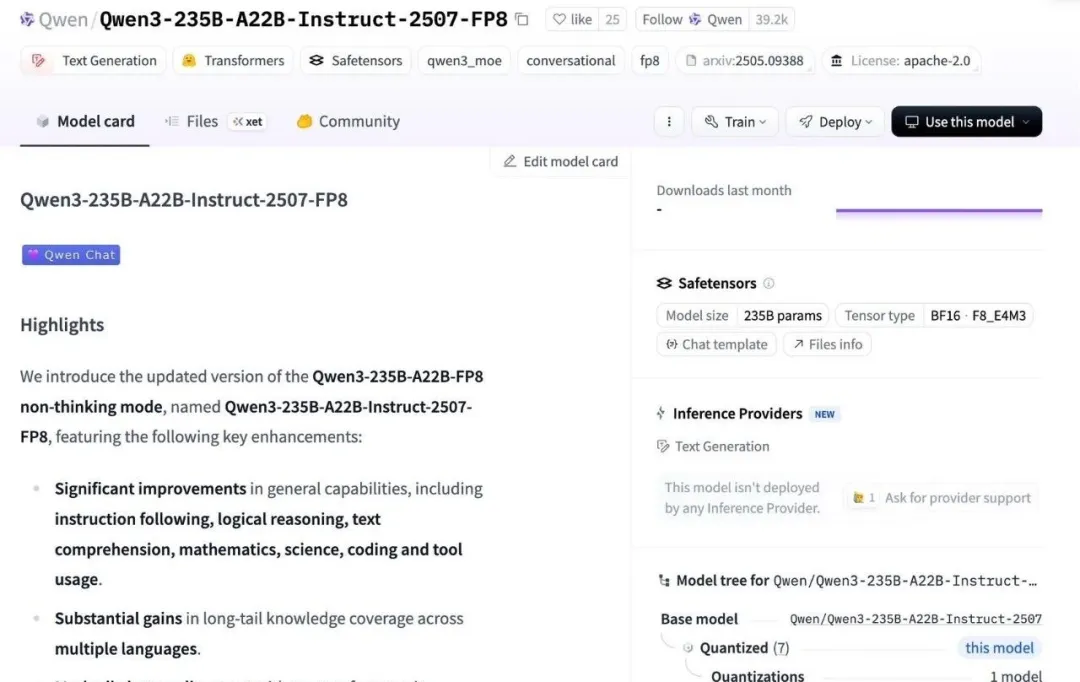Image resolution: width=1080 pixels, height=682 pixels.
Task: Open the Qwen Chat badge
Action: [71, 255]
